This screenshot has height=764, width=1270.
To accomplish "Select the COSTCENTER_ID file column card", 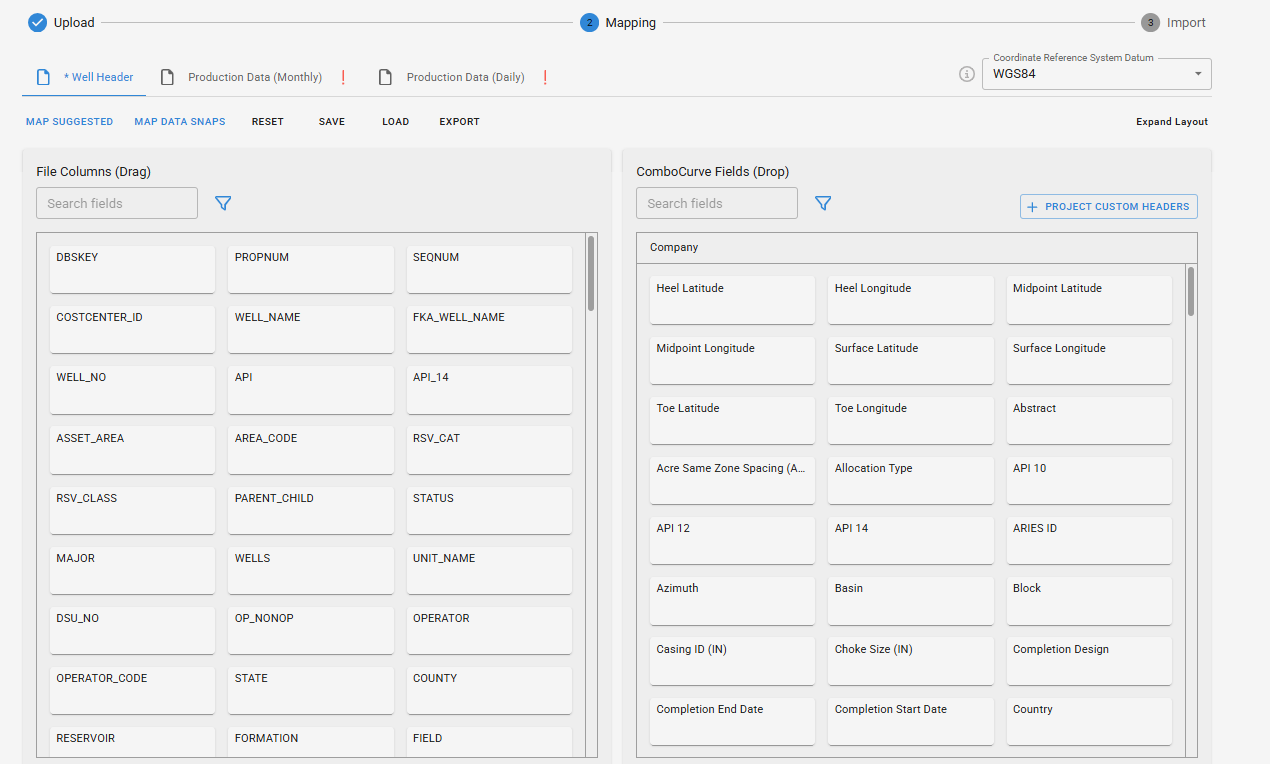I will (132, 330).
